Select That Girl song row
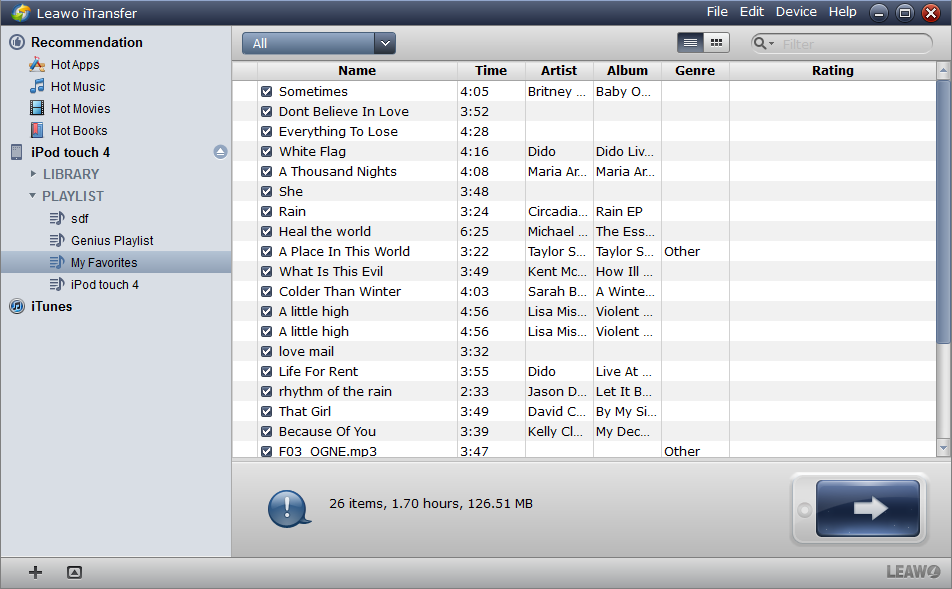952x589 pixels. point(584,411)
